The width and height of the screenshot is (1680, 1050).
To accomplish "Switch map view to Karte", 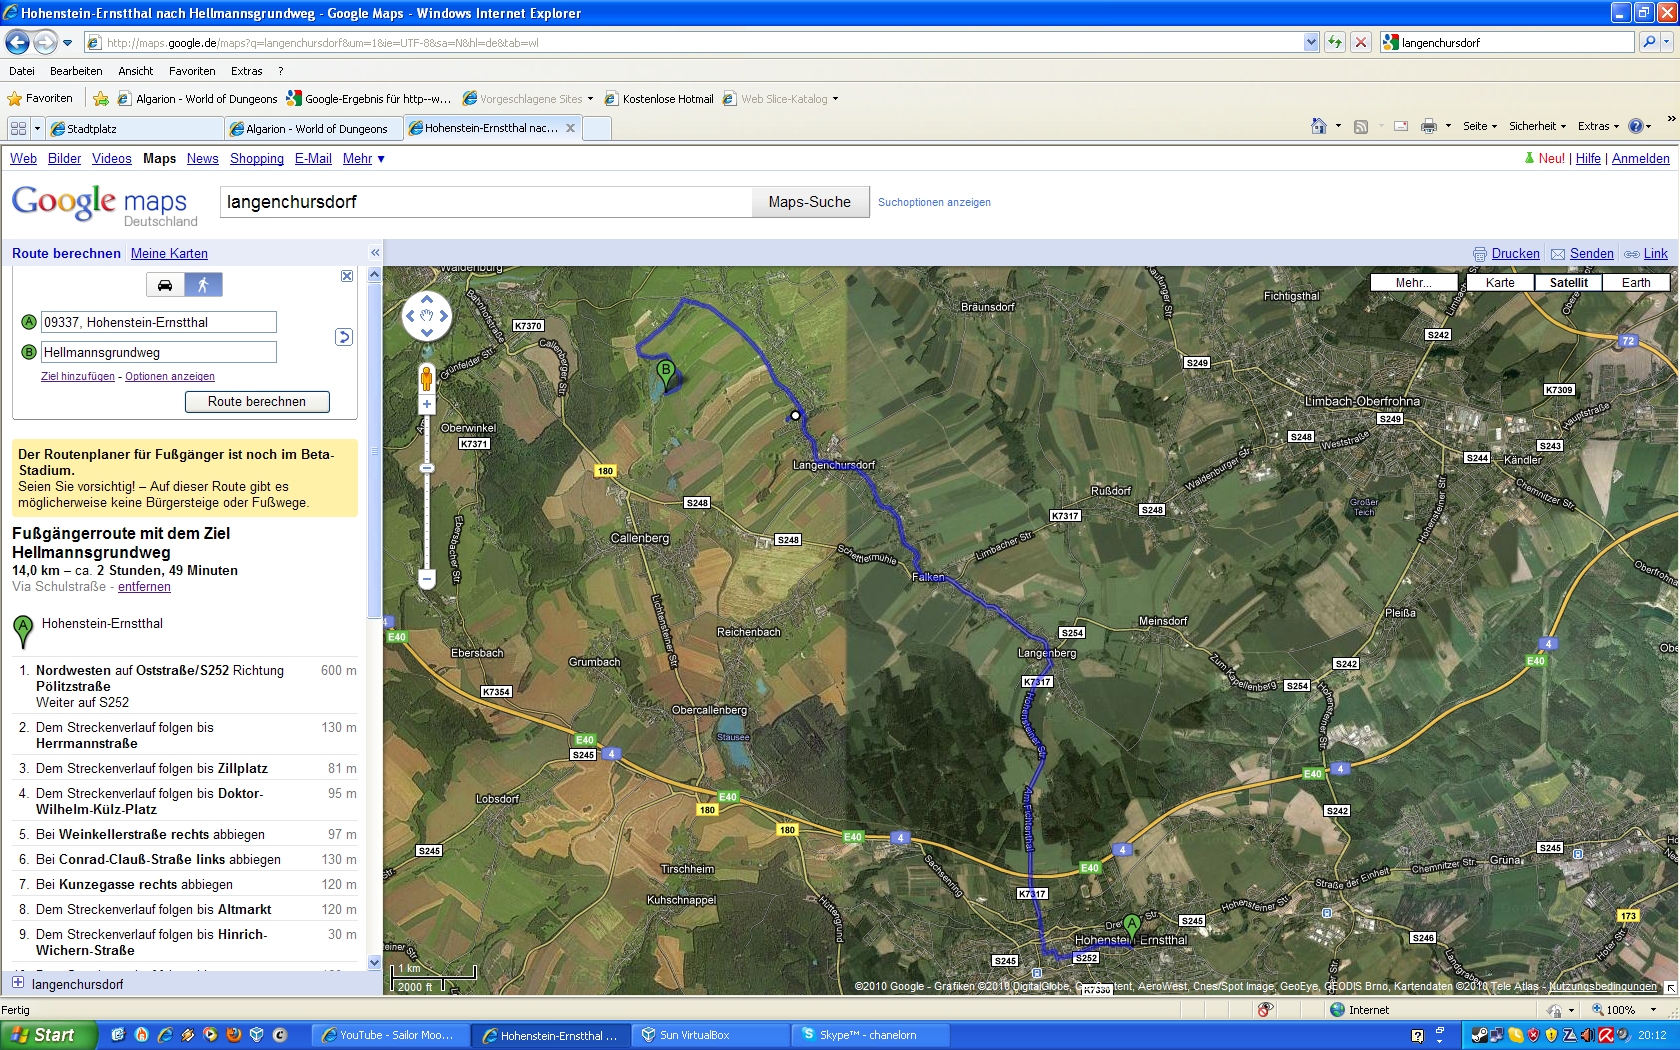I will [x=1499, y=283].
